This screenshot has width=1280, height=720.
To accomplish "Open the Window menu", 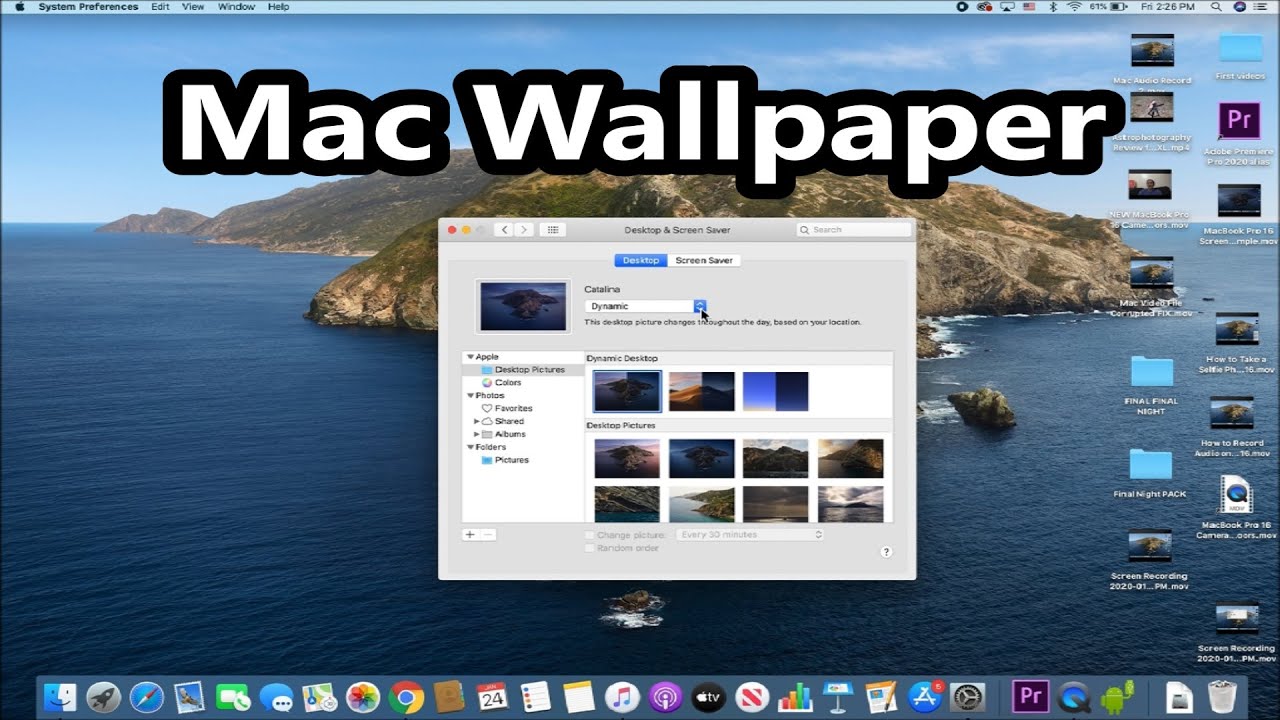I will click(236, 6).
